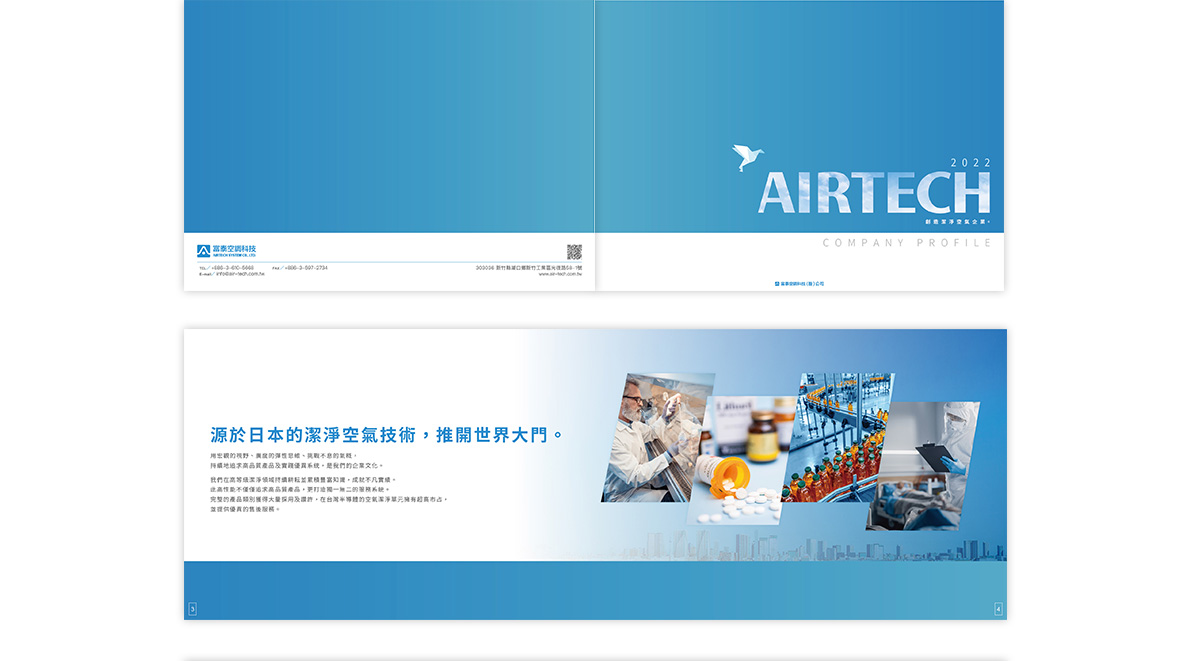Image resolution: width=1200 pixels, height=661 pixels.
Task: Click the 2022 year label
Action: coord(970,162)
